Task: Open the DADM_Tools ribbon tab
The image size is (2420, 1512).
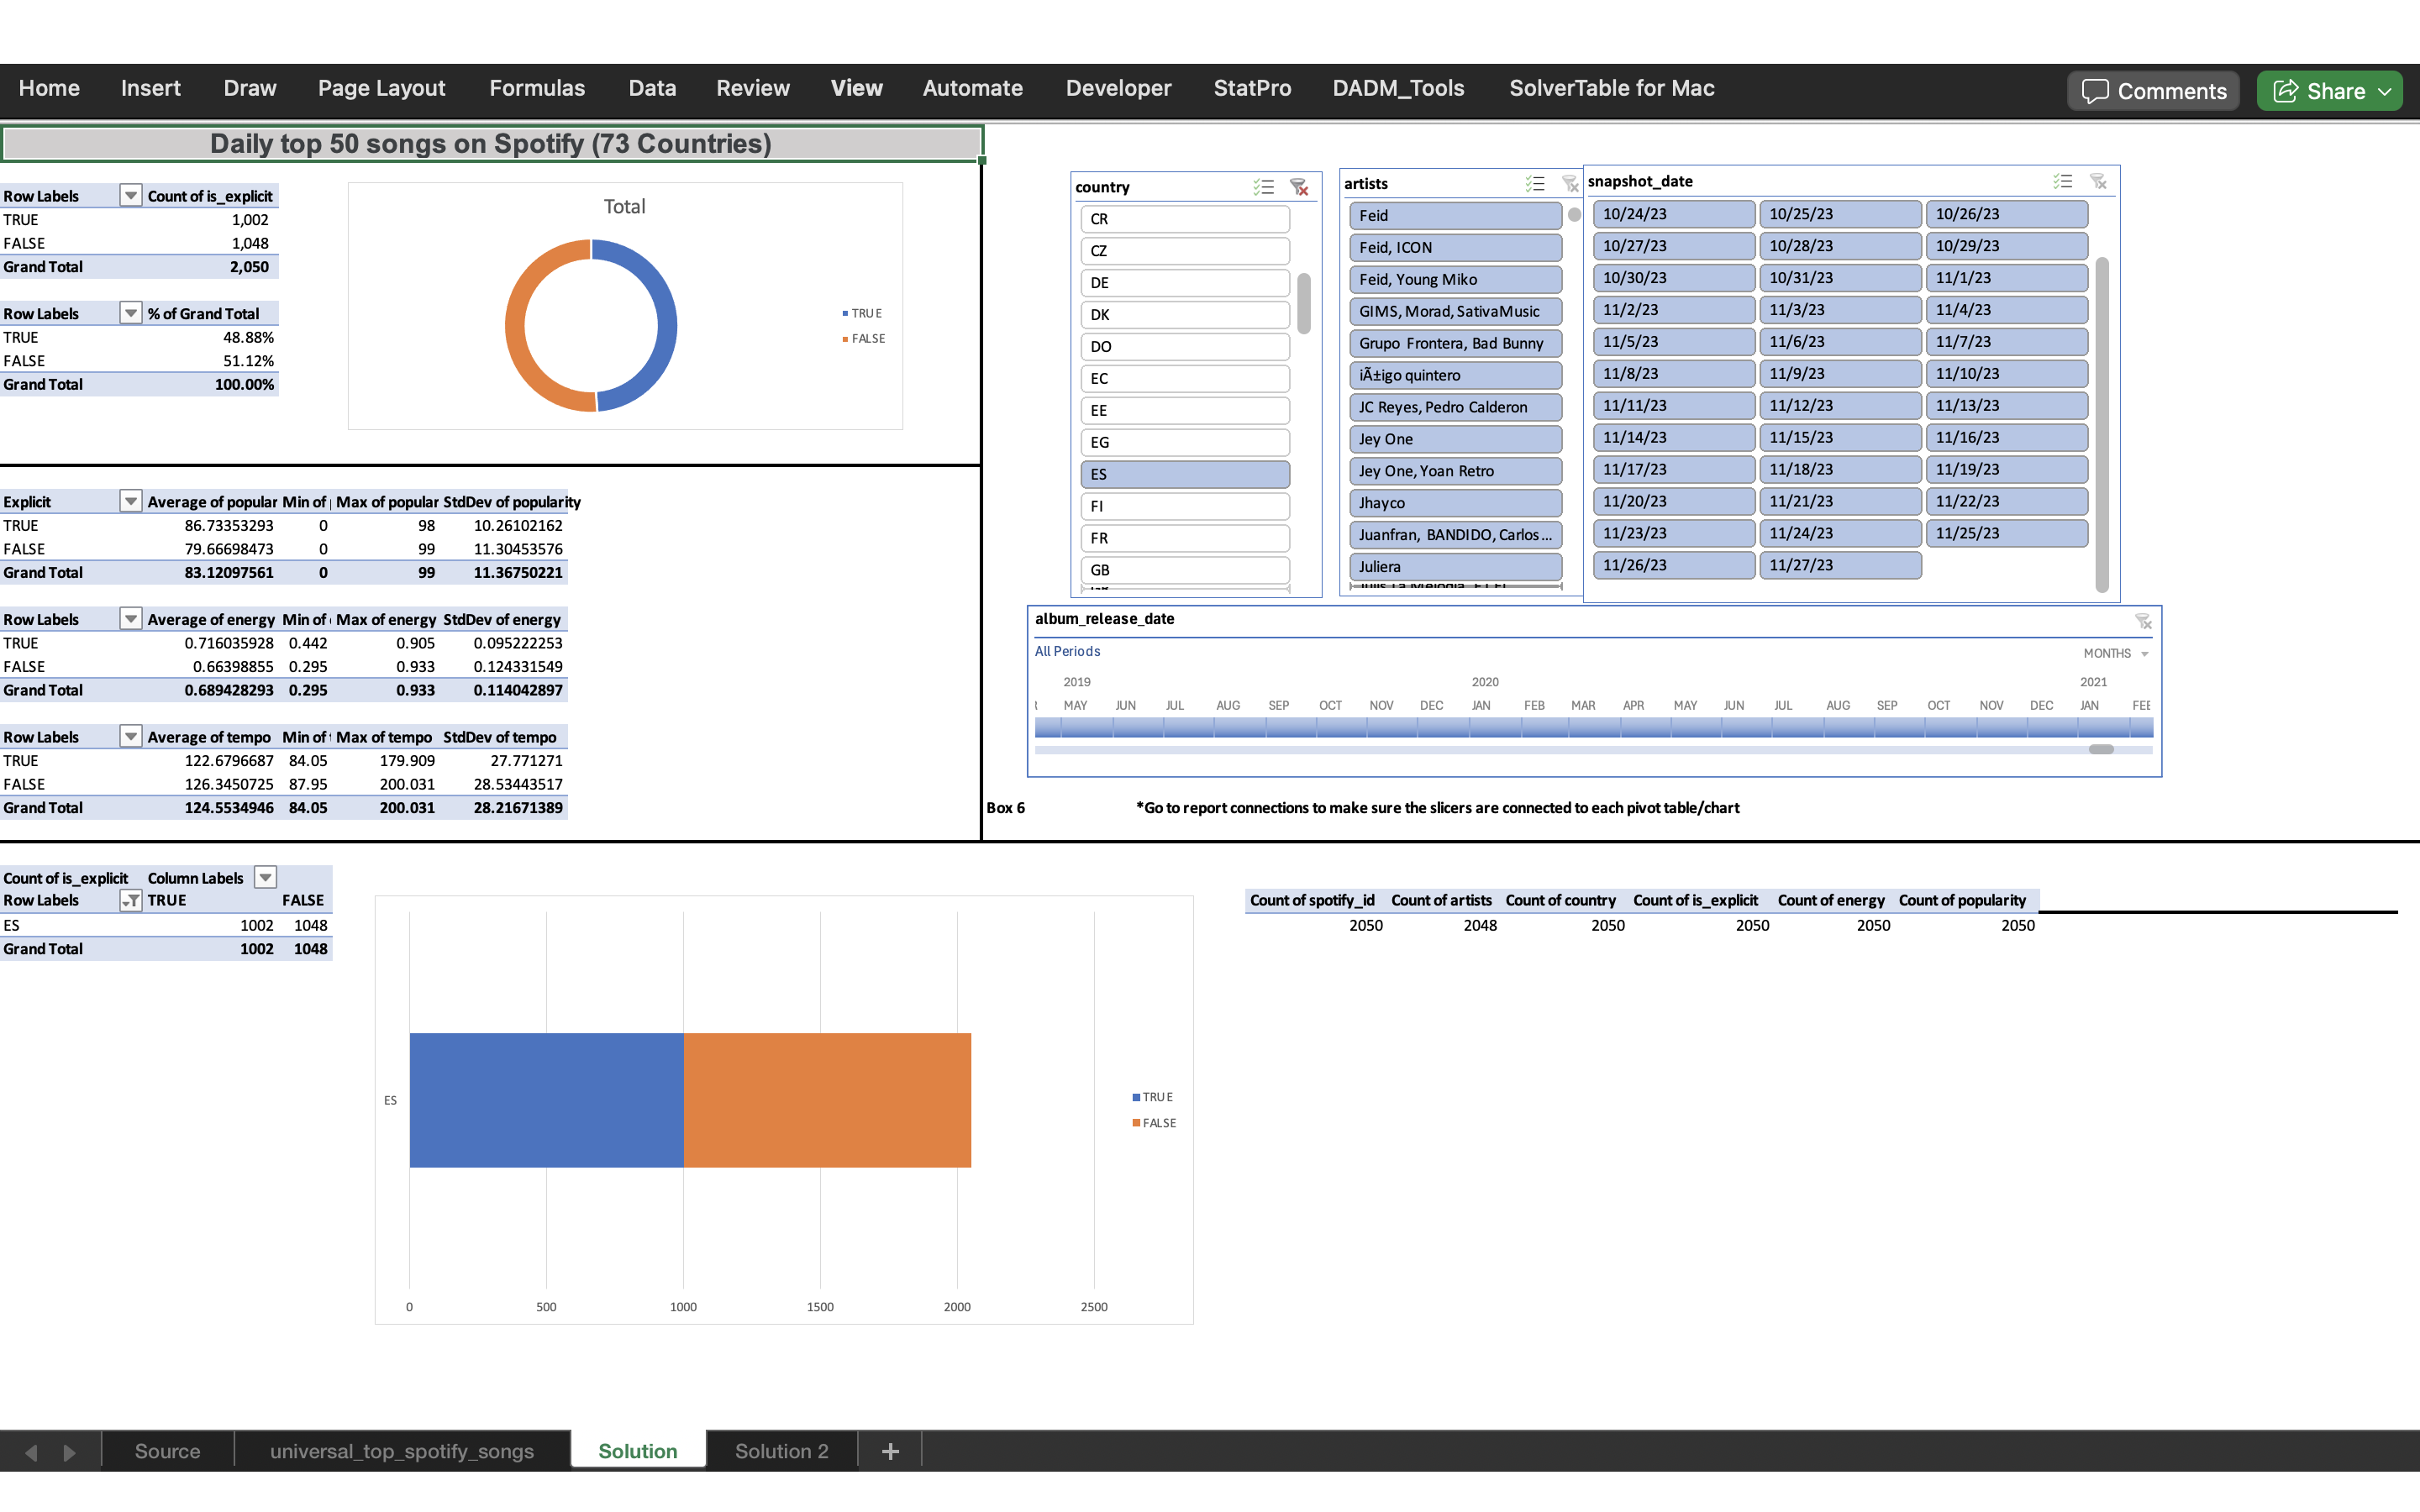Action: (x=1398, y=88)
